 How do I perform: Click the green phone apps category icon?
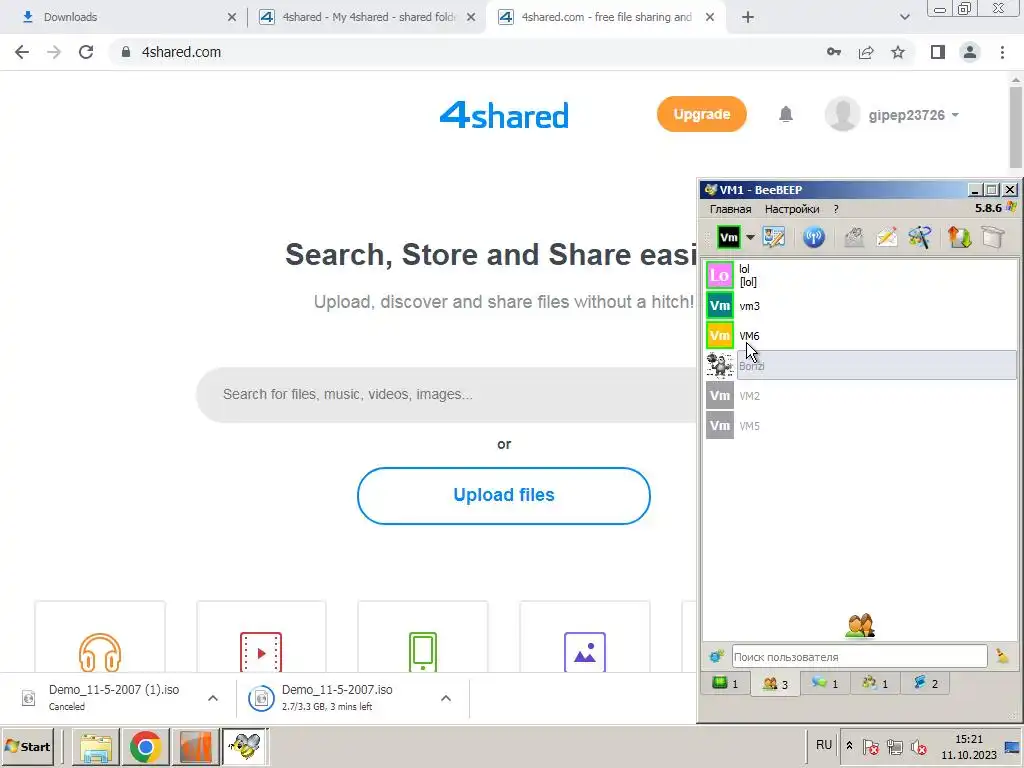coord(423,652)
